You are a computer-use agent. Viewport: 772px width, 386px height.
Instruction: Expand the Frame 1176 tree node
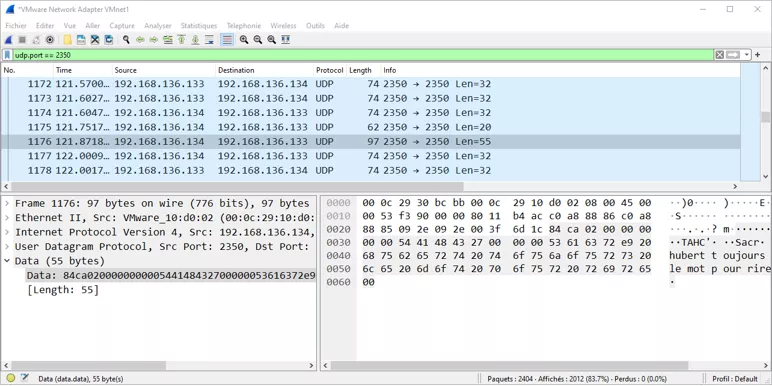click(x=7, y=203)
